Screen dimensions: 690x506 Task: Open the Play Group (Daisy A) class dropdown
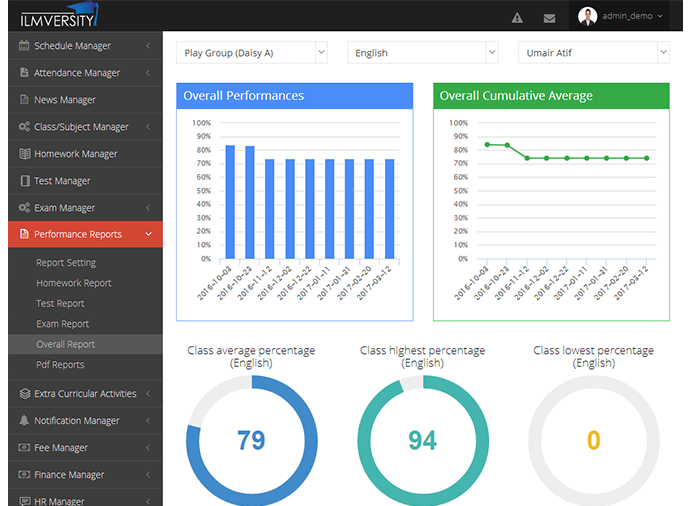click(x=252, y=53)
